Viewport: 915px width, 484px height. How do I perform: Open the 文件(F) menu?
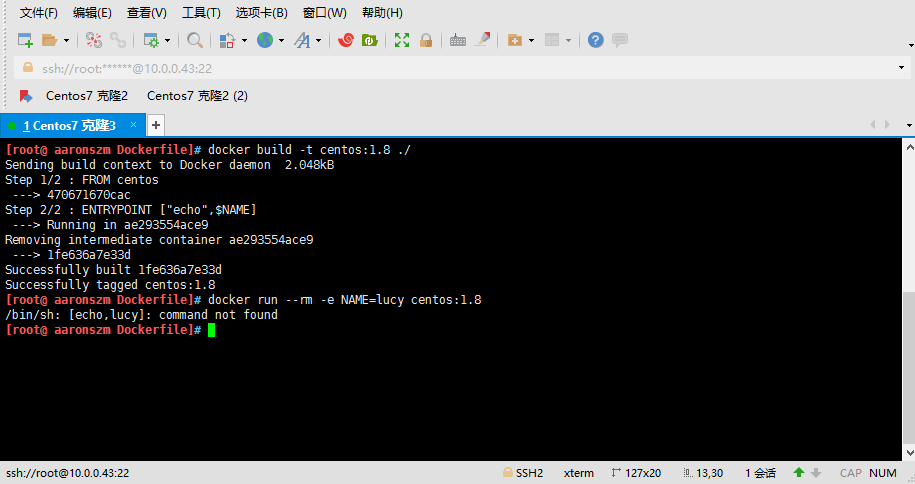[39, 13]
